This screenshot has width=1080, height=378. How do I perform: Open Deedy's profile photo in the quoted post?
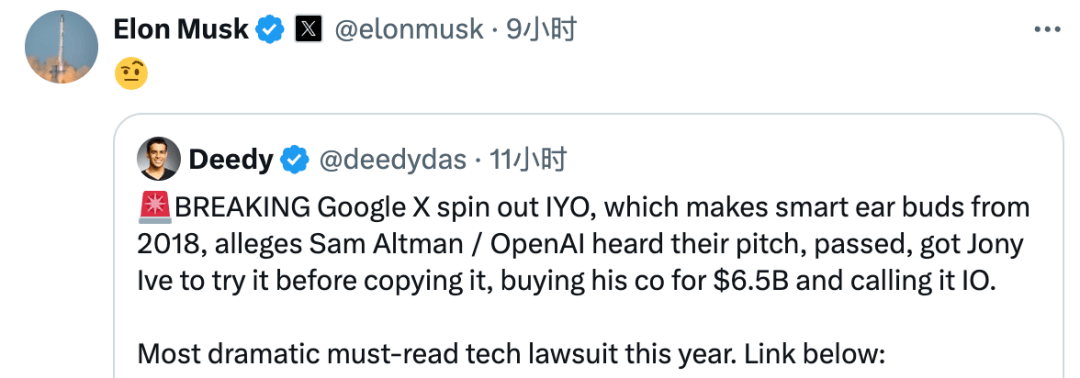[159, 159]
